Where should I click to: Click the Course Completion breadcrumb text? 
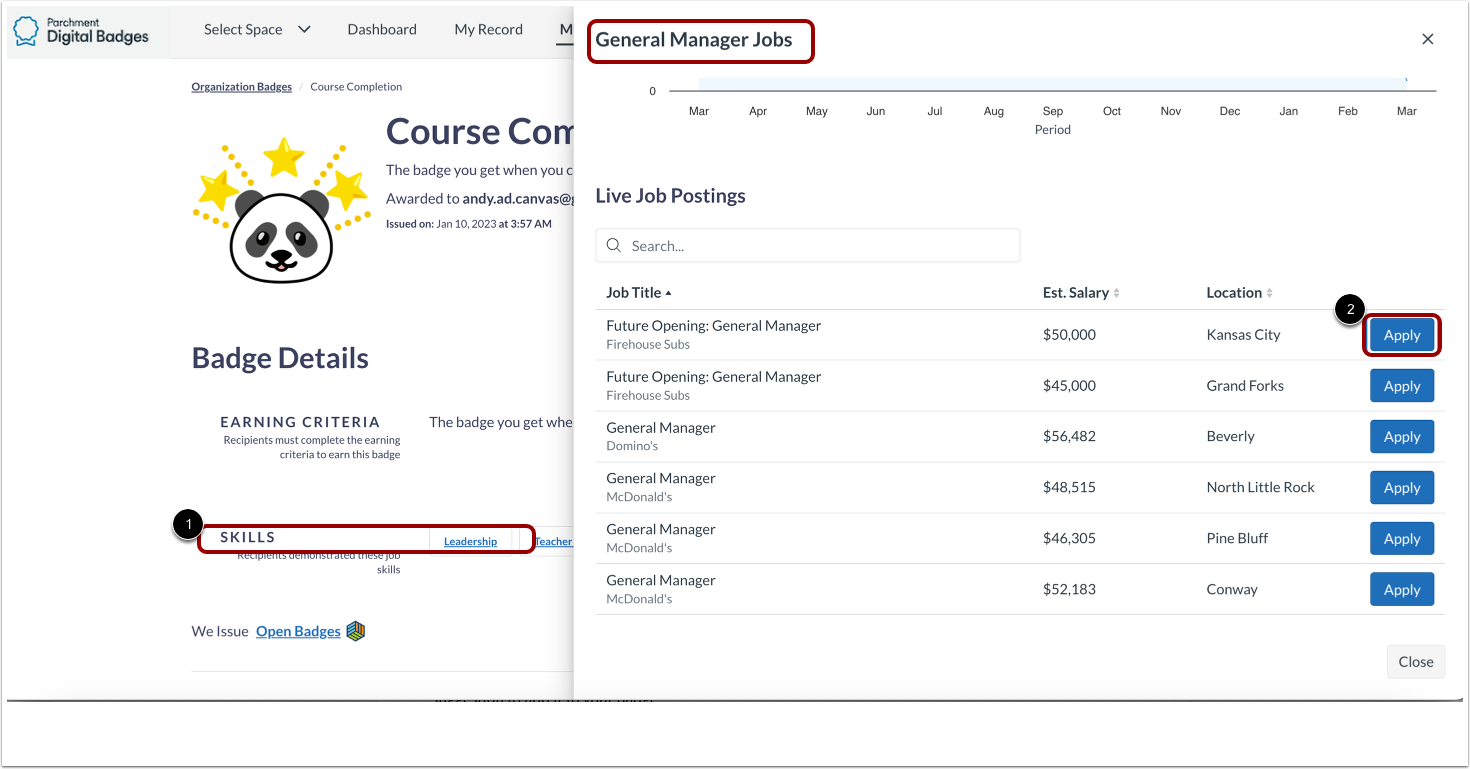pos(356,87)
